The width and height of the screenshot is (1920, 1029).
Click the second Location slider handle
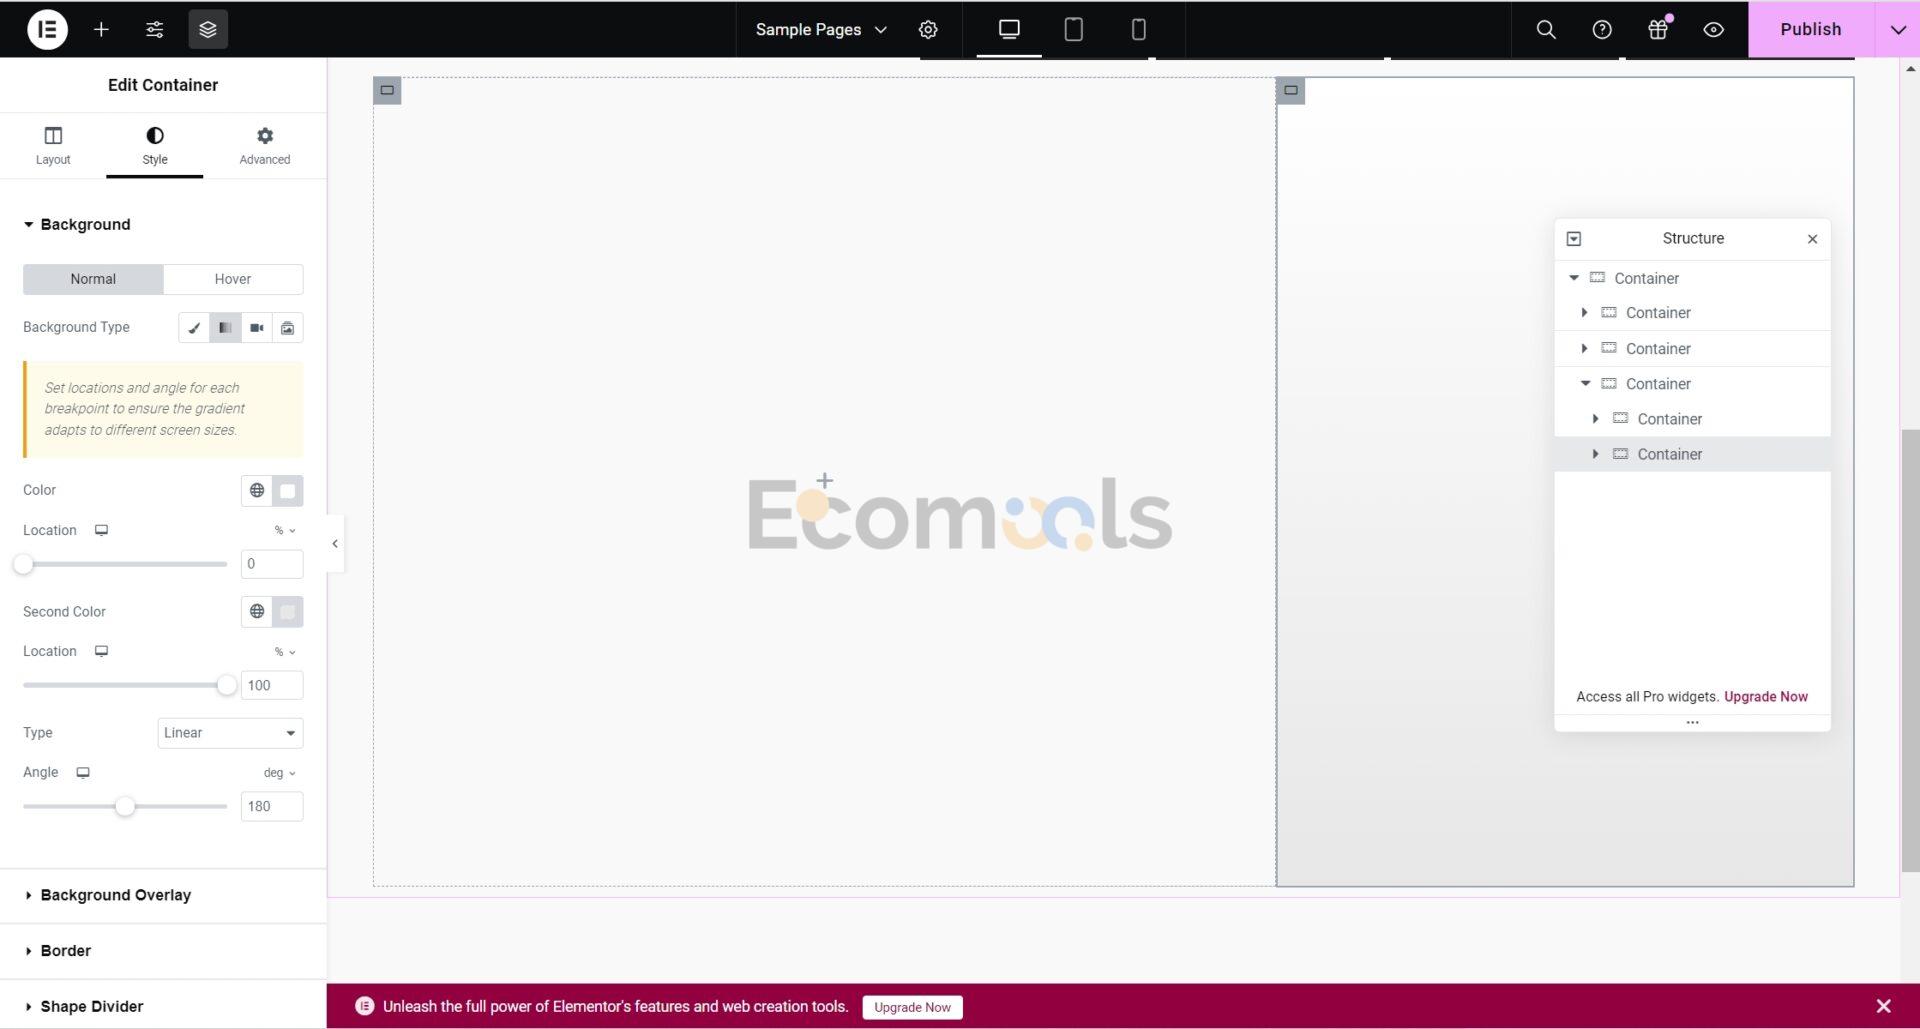227,686
